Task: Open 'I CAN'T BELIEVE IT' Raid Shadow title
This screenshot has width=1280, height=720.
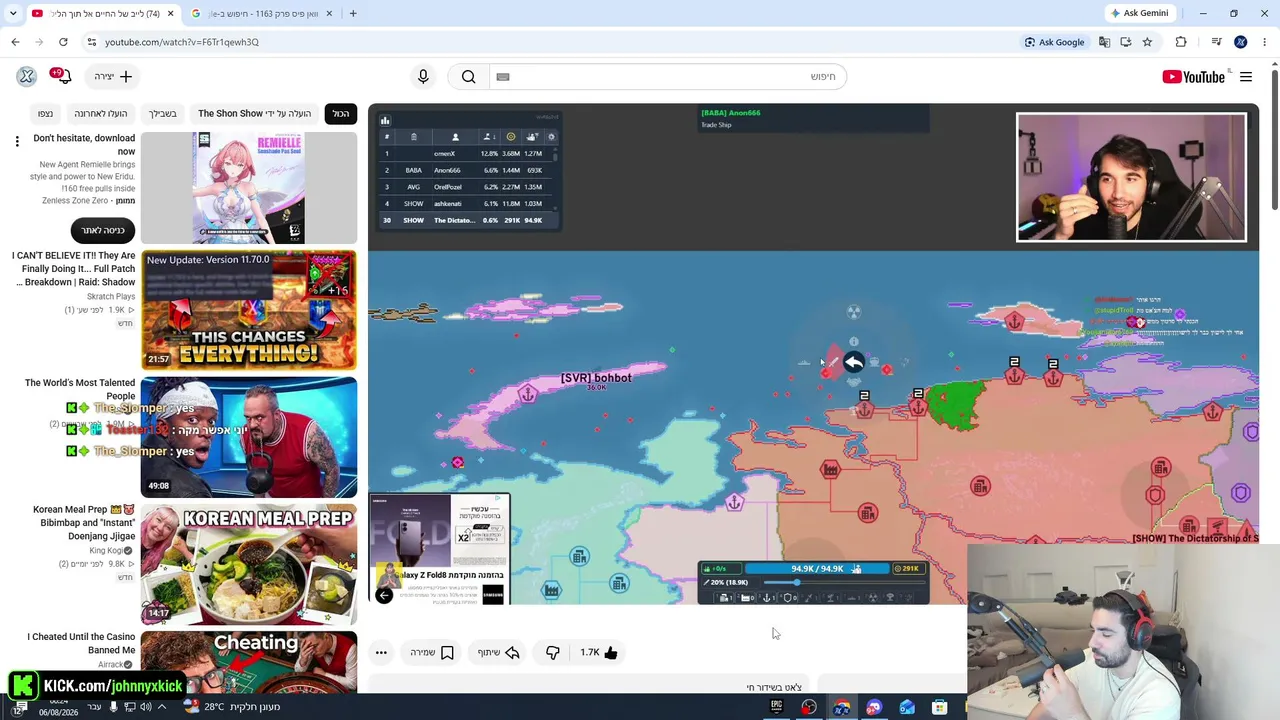Action: 75,269
